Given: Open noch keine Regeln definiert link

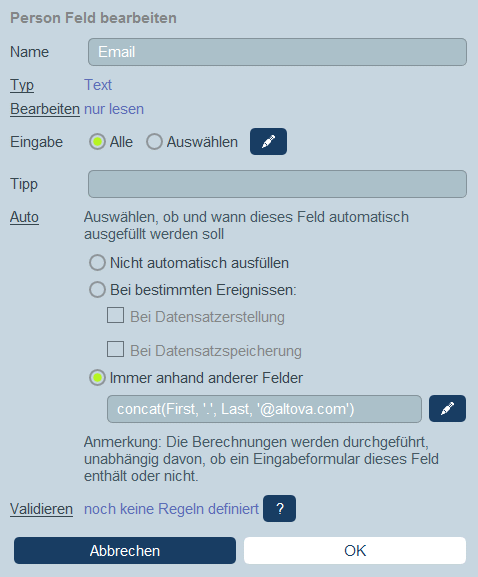Looking at the screenshot, I should pos(171,509).
